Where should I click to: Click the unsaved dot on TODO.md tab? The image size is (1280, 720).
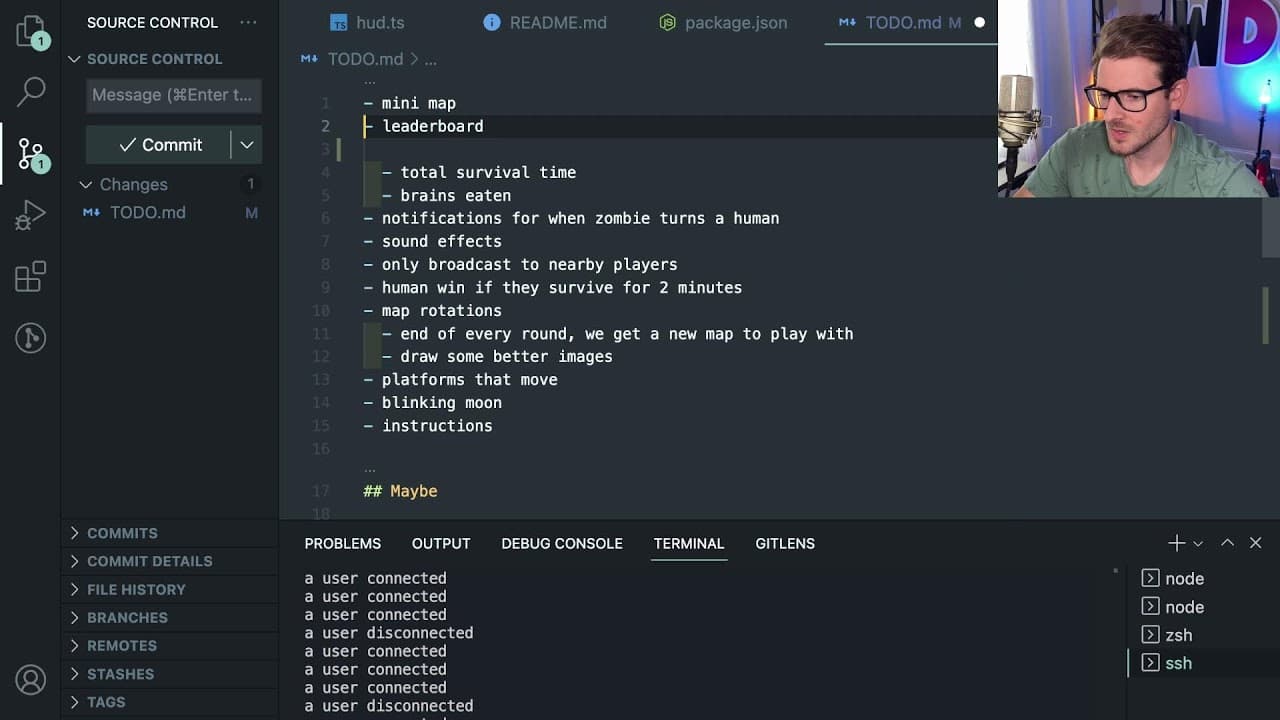[979, 22]
